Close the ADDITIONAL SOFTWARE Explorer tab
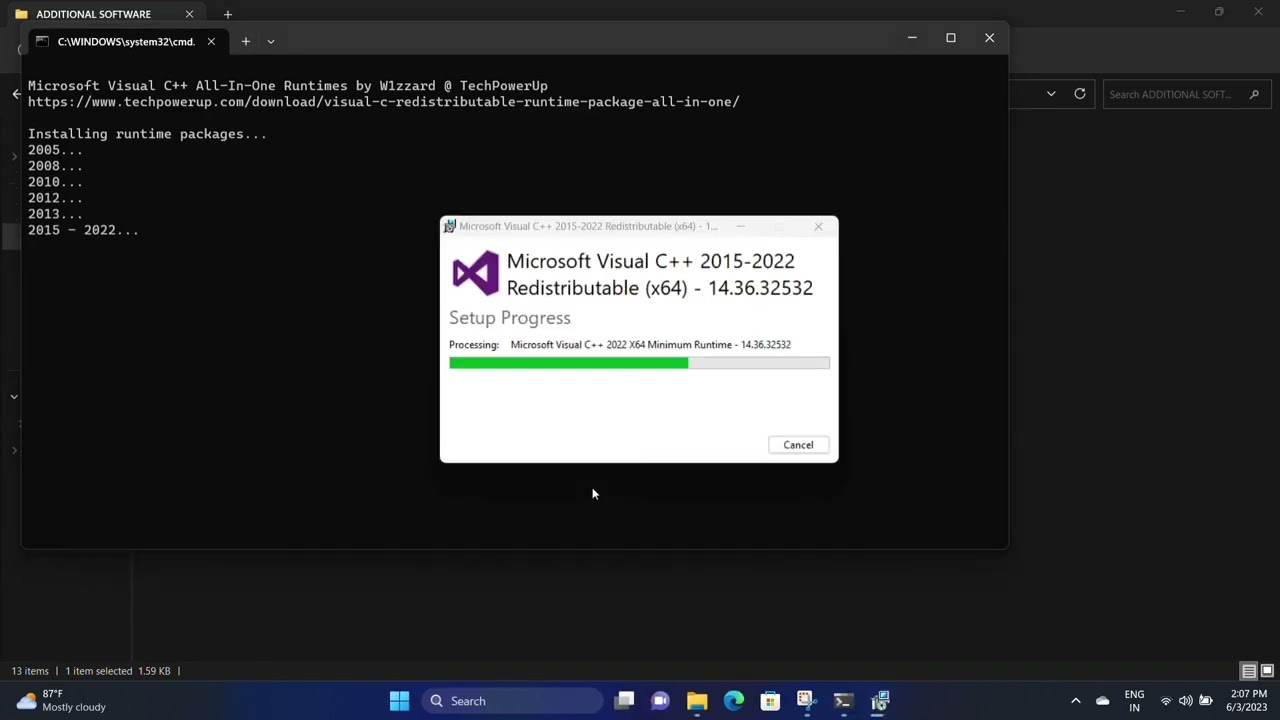 (x=189, y=14)
